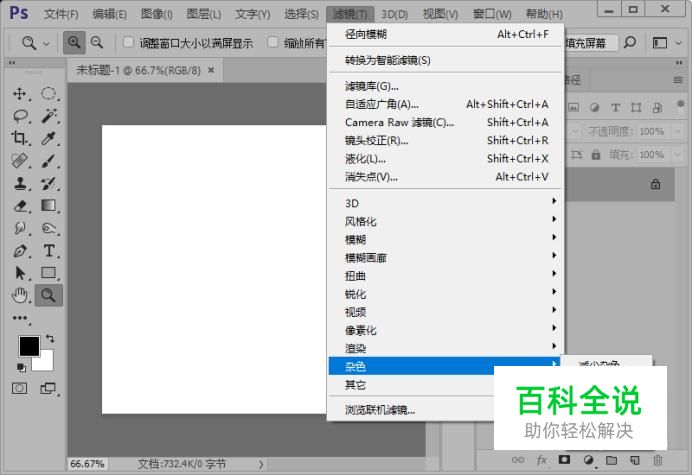Select the highlighted 杂色 menu item
Screen dimensions: 692x475
(x=445, y=366)
